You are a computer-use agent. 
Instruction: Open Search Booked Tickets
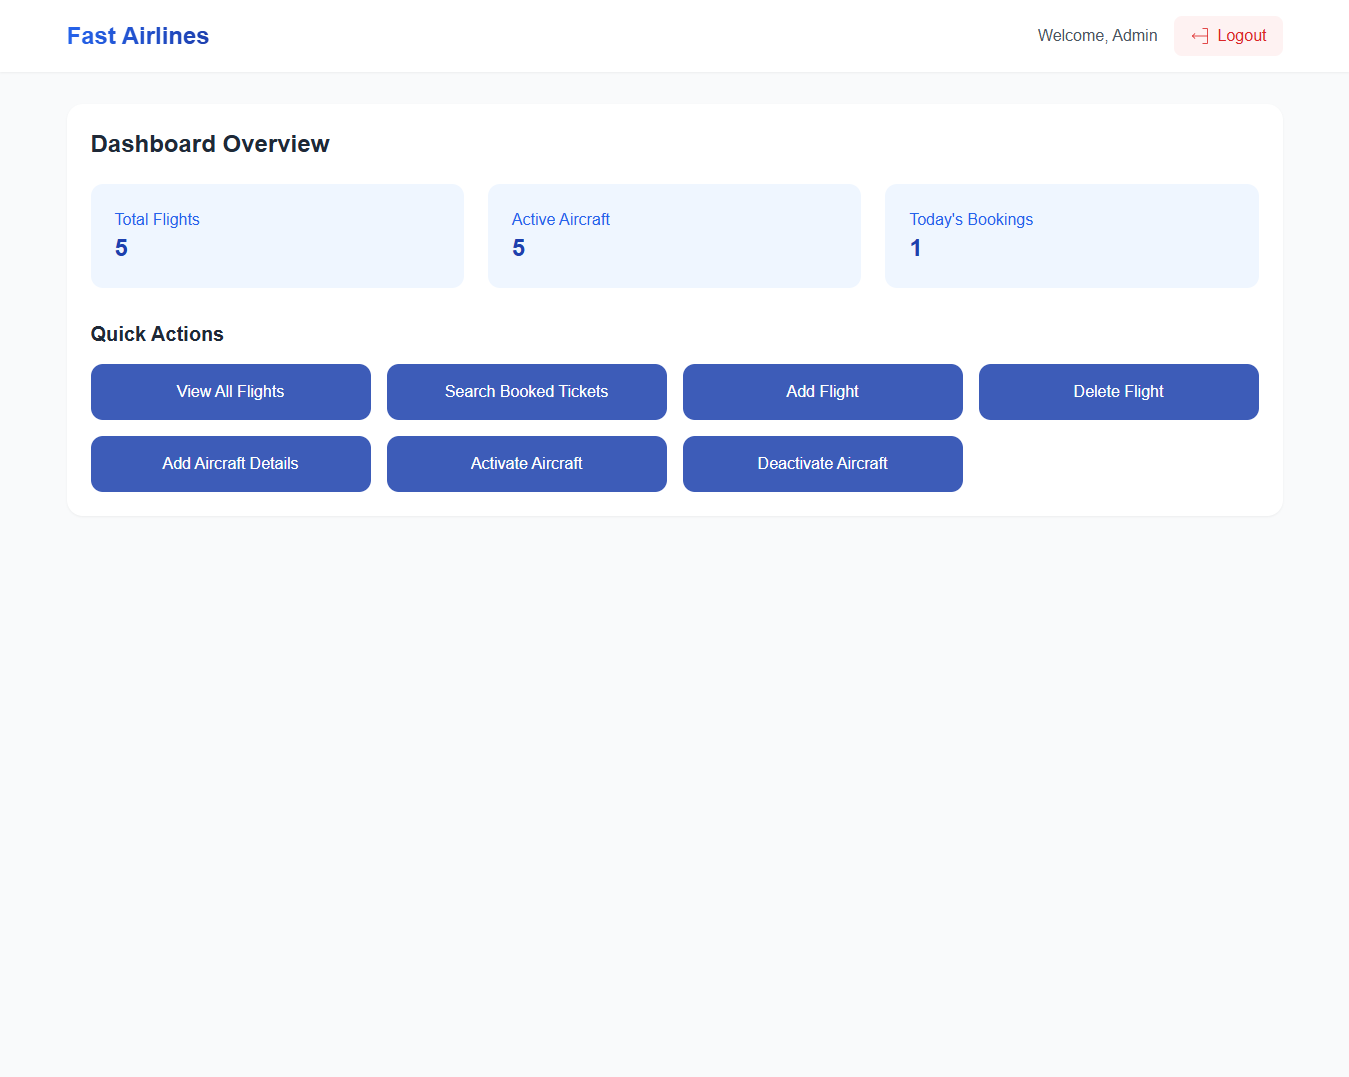527,392
